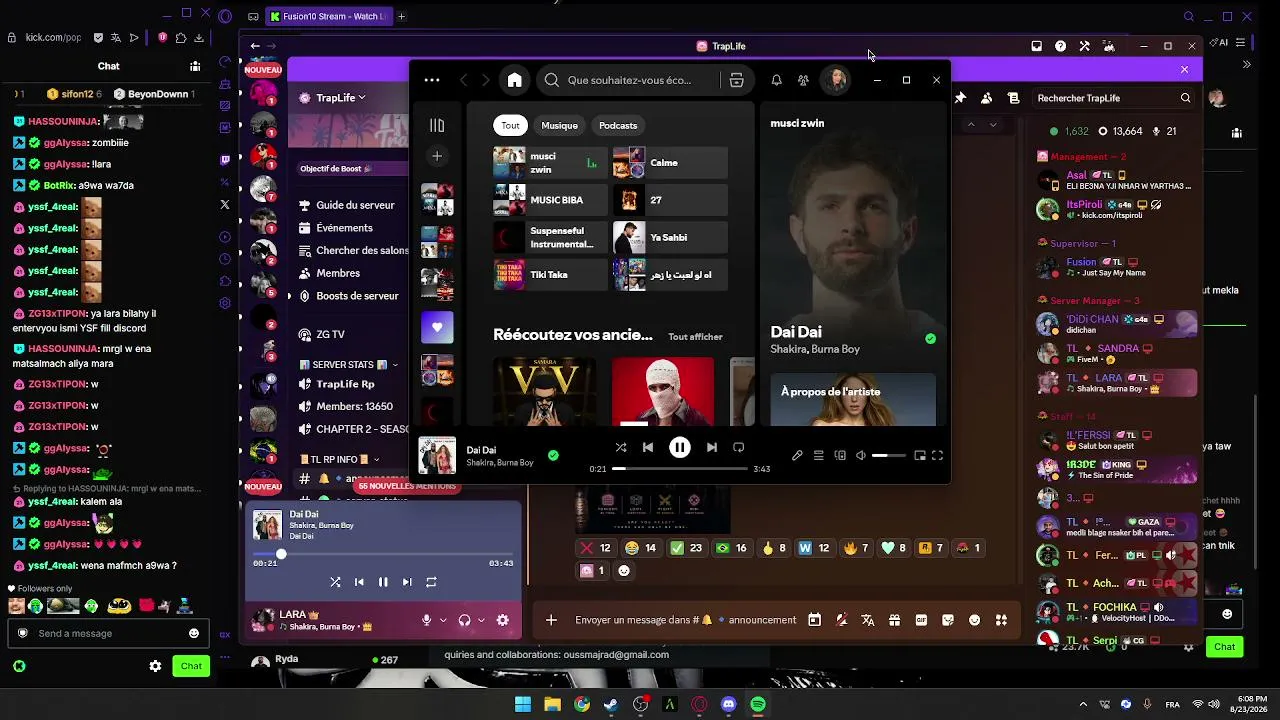Open File Explorer from the taskbar
The height and width of the screenshot is (720, 1280).
click(552, 705)
